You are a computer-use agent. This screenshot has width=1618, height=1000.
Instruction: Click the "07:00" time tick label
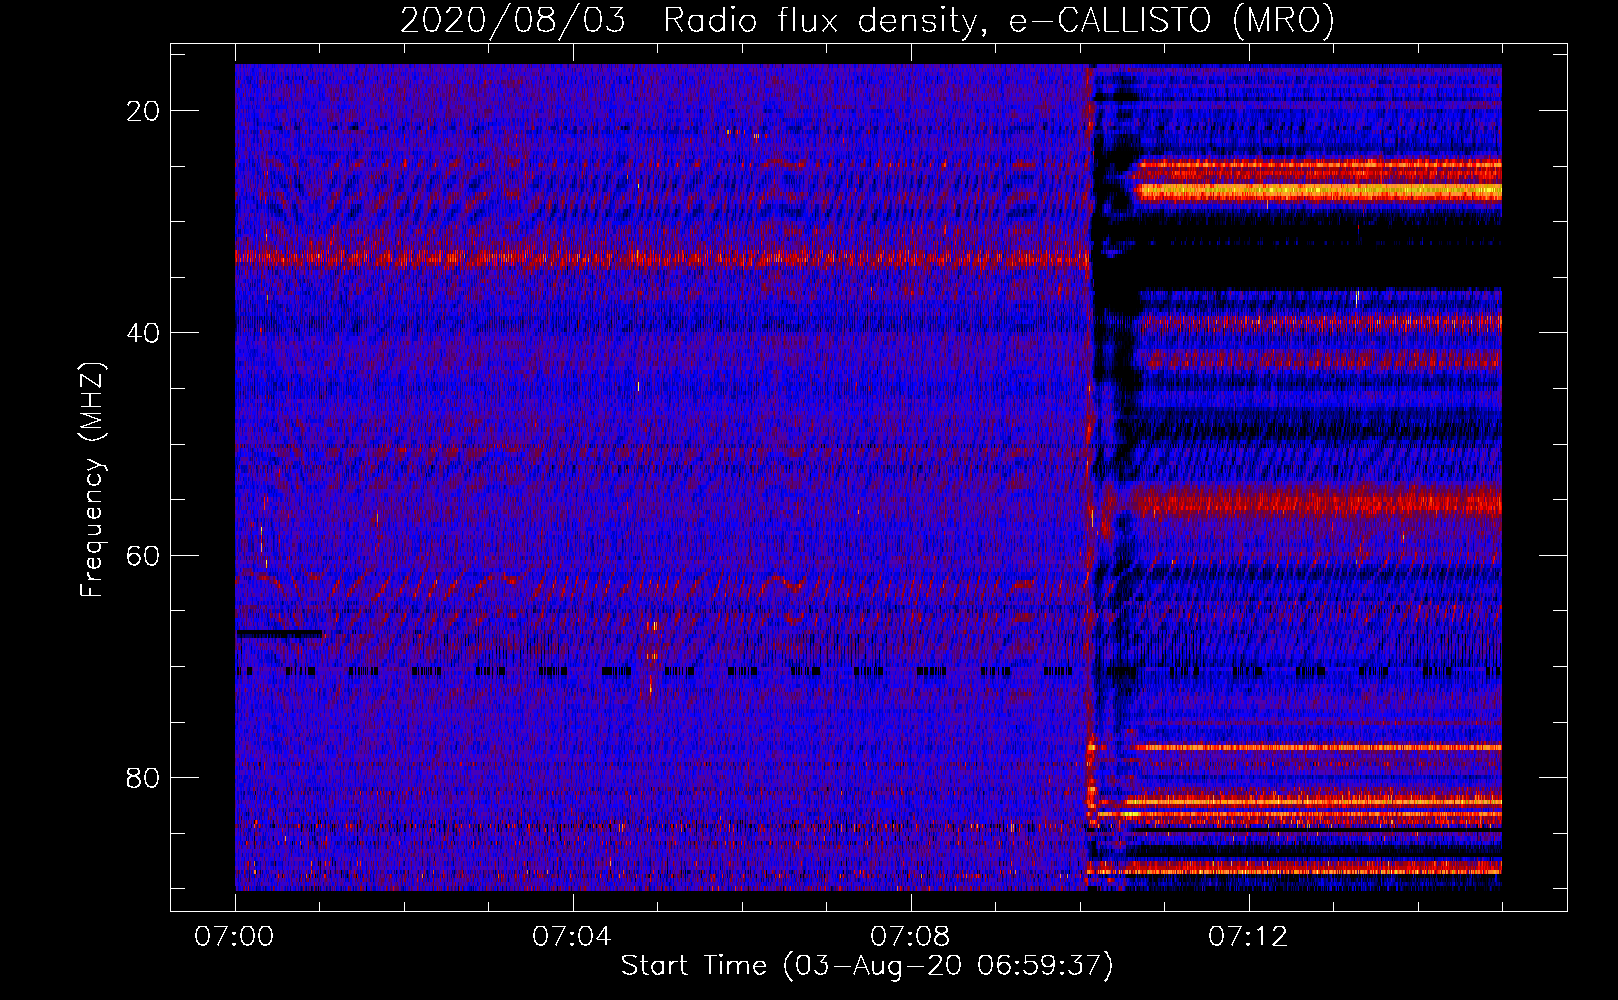click(235, 937)
